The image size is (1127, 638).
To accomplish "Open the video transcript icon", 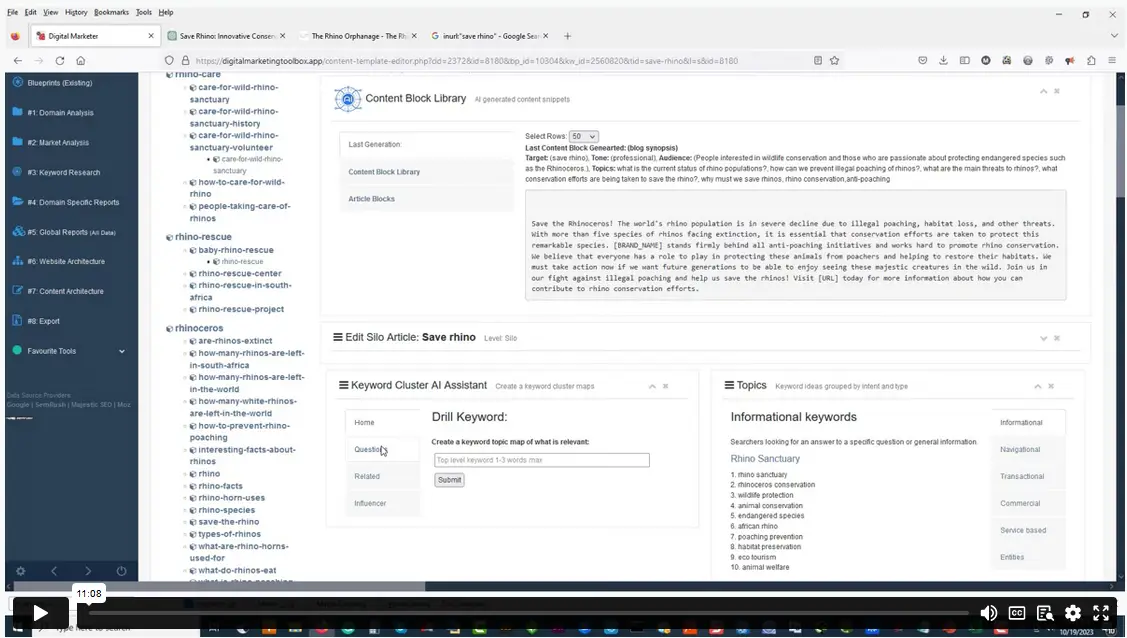I will coord(1045,613).
